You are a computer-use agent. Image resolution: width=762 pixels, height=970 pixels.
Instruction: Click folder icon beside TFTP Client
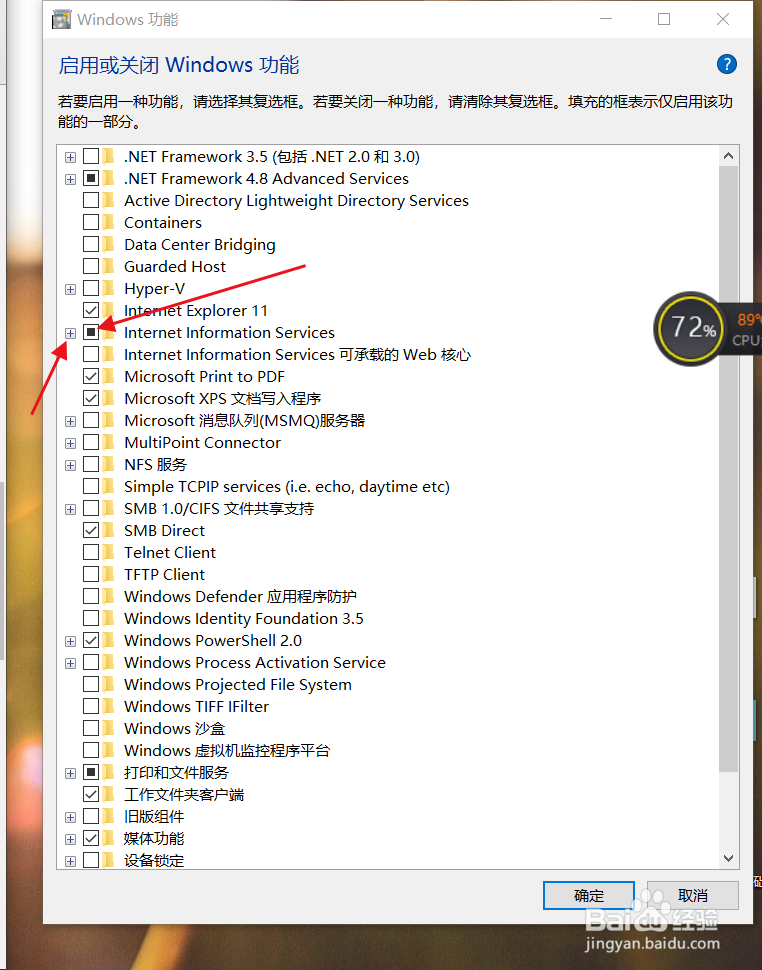[x=109, y=574]
